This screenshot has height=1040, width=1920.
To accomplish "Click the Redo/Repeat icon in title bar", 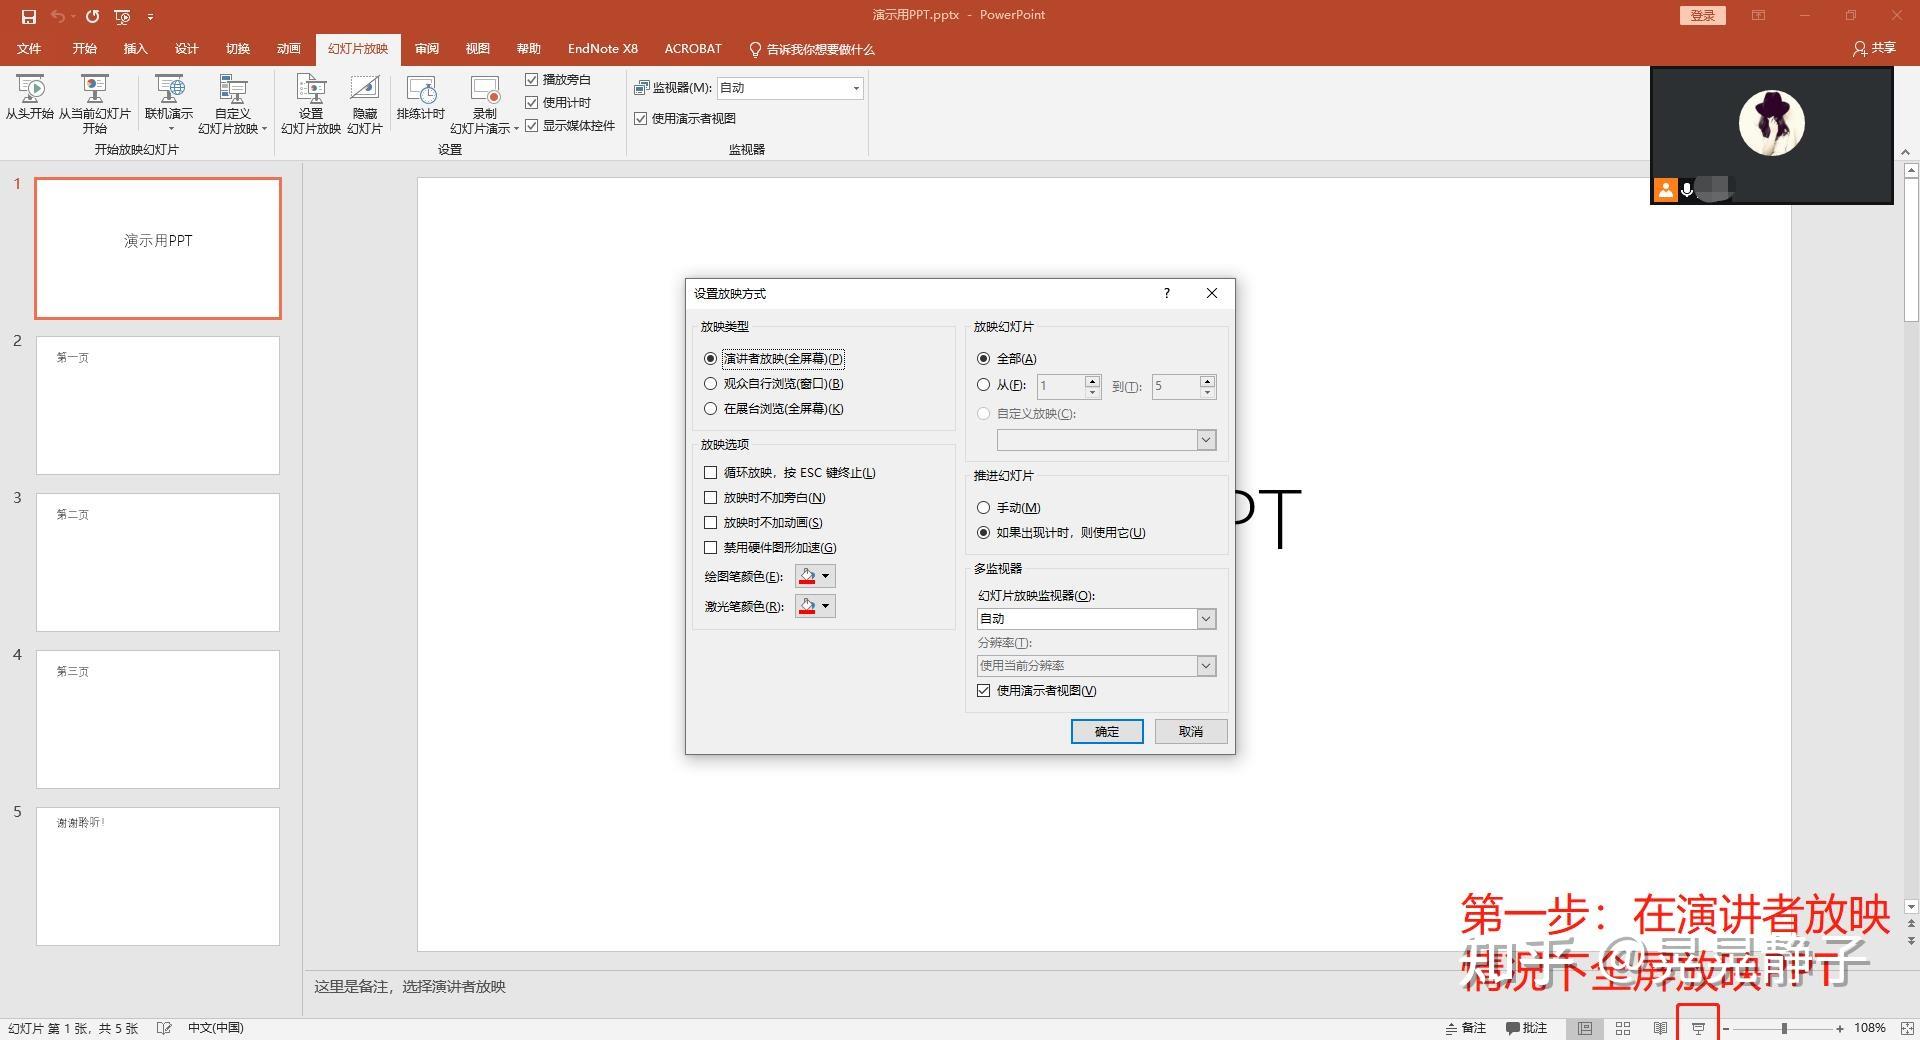I will tap(92, 16).
